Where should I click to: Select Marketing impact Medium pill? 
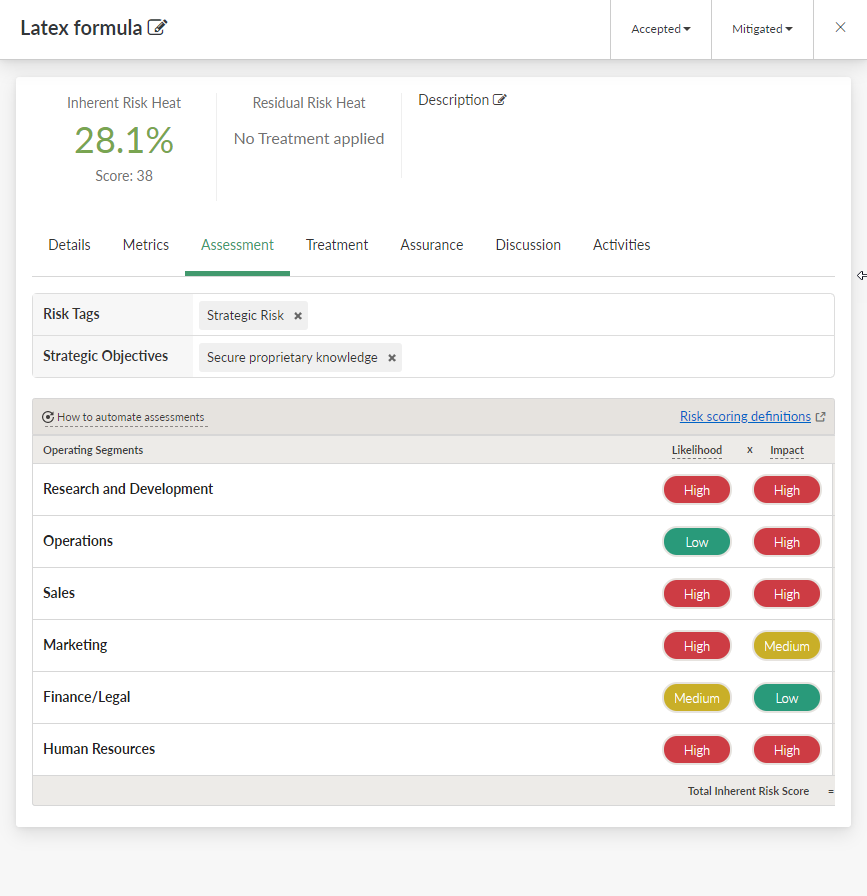[x=786, y=646]
